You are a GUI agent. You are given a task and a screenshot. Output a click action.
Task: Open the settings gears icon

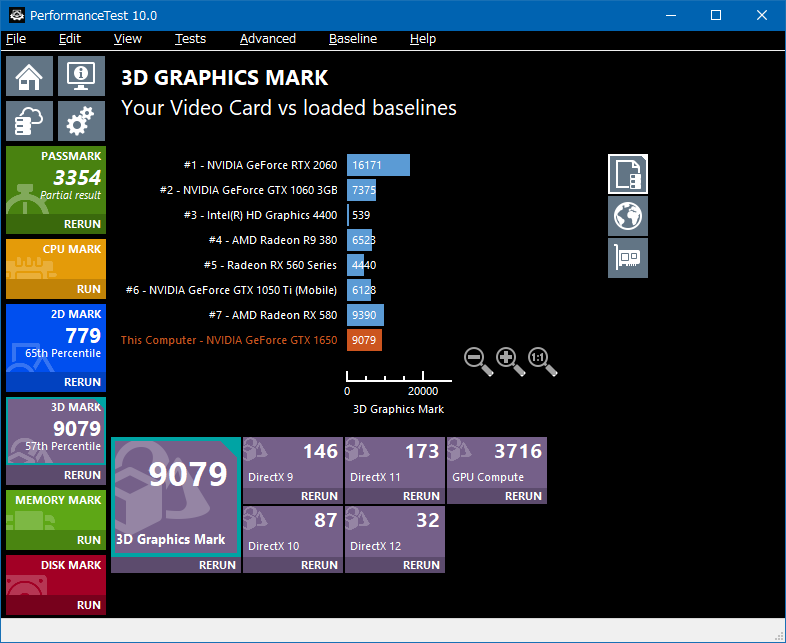[x=81, y=121]
